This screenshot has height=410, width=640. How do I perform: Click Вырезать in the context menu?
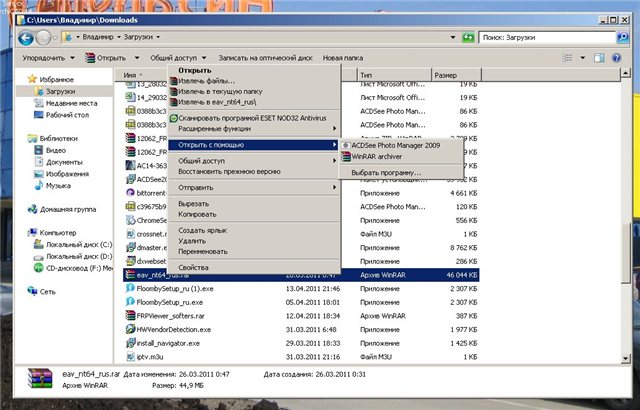[x=193, y=204]
